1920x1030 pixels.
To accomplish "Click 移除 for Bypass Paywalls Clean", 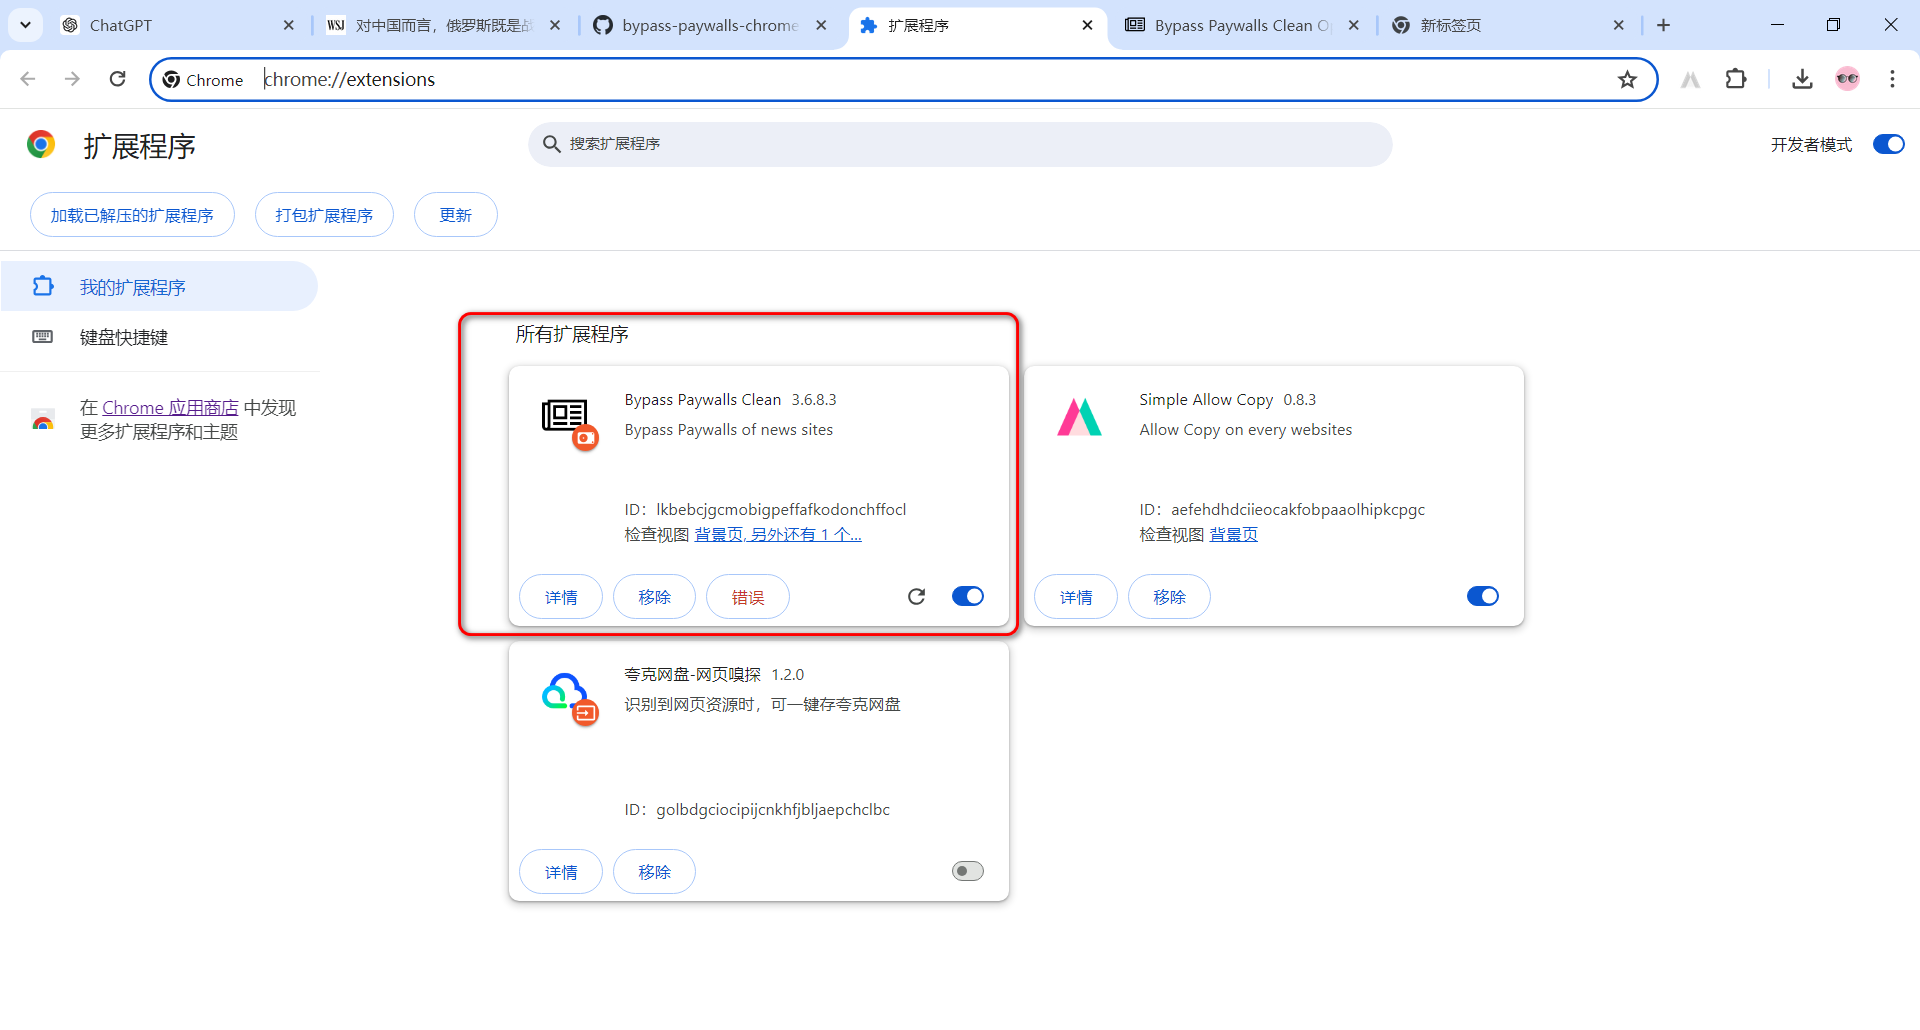I will [654, 597].
